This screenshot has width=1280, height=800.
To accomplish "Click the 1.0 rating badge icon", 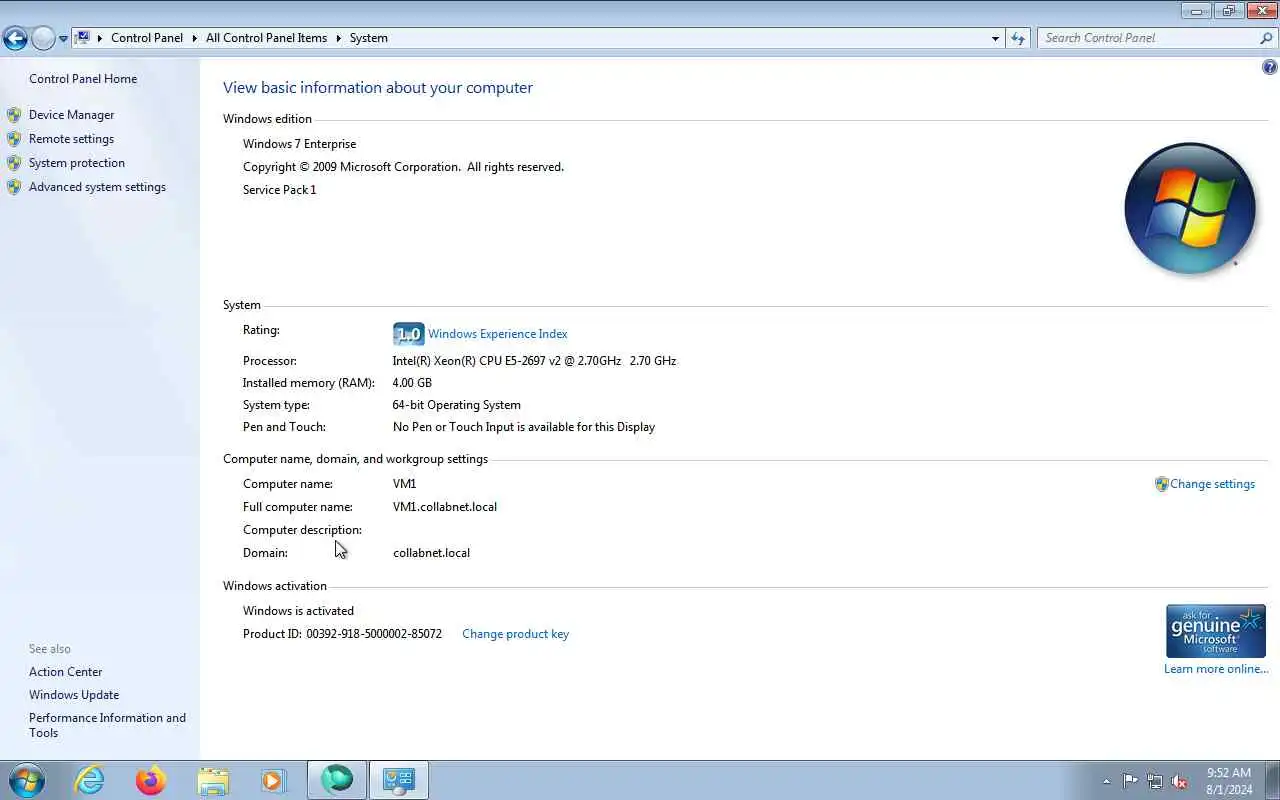I will click(x=409, y=334).
